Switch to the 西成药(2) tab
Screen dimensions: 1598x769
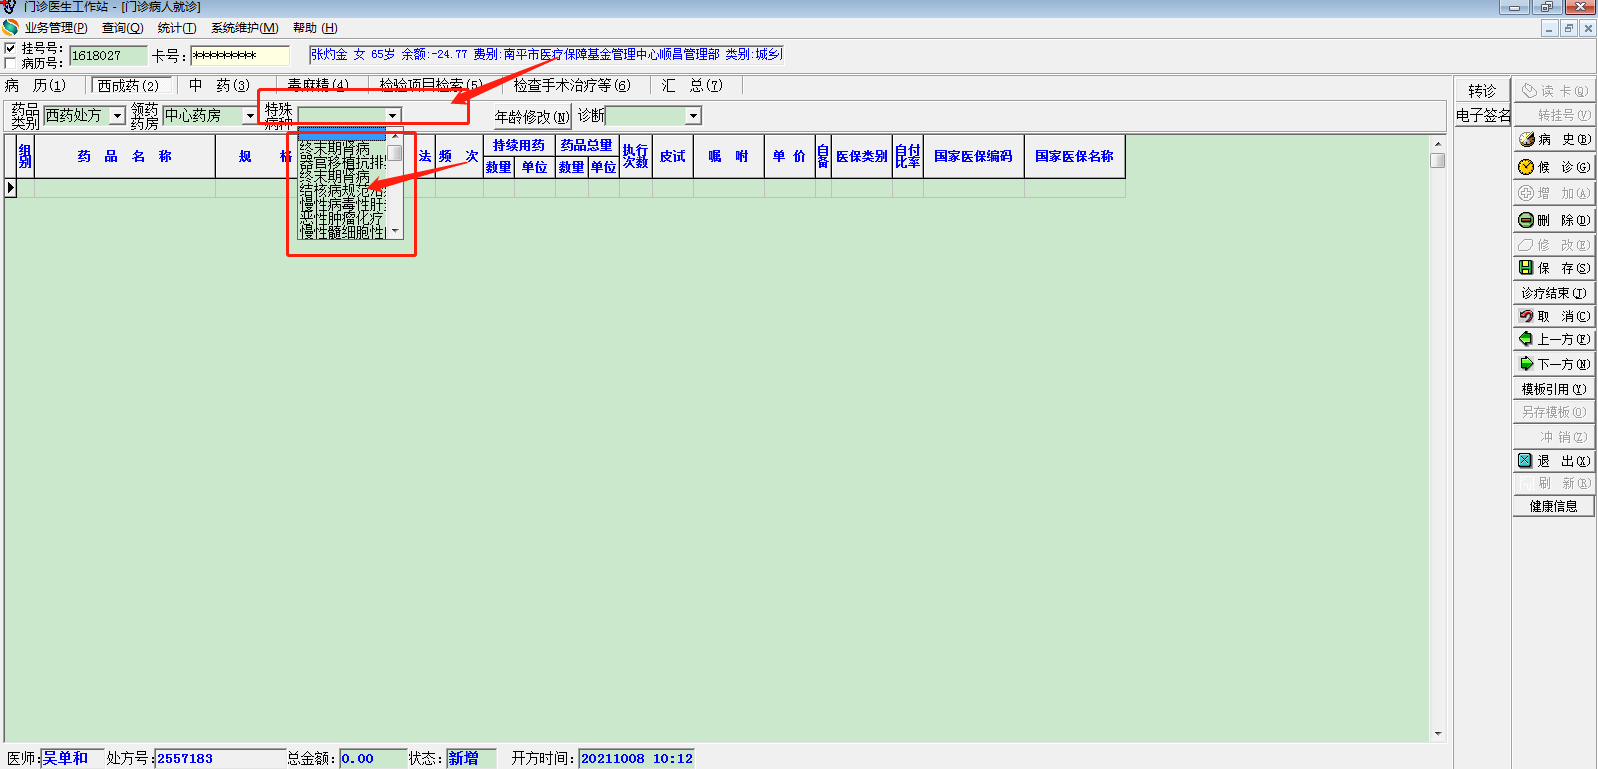point(129,86)
